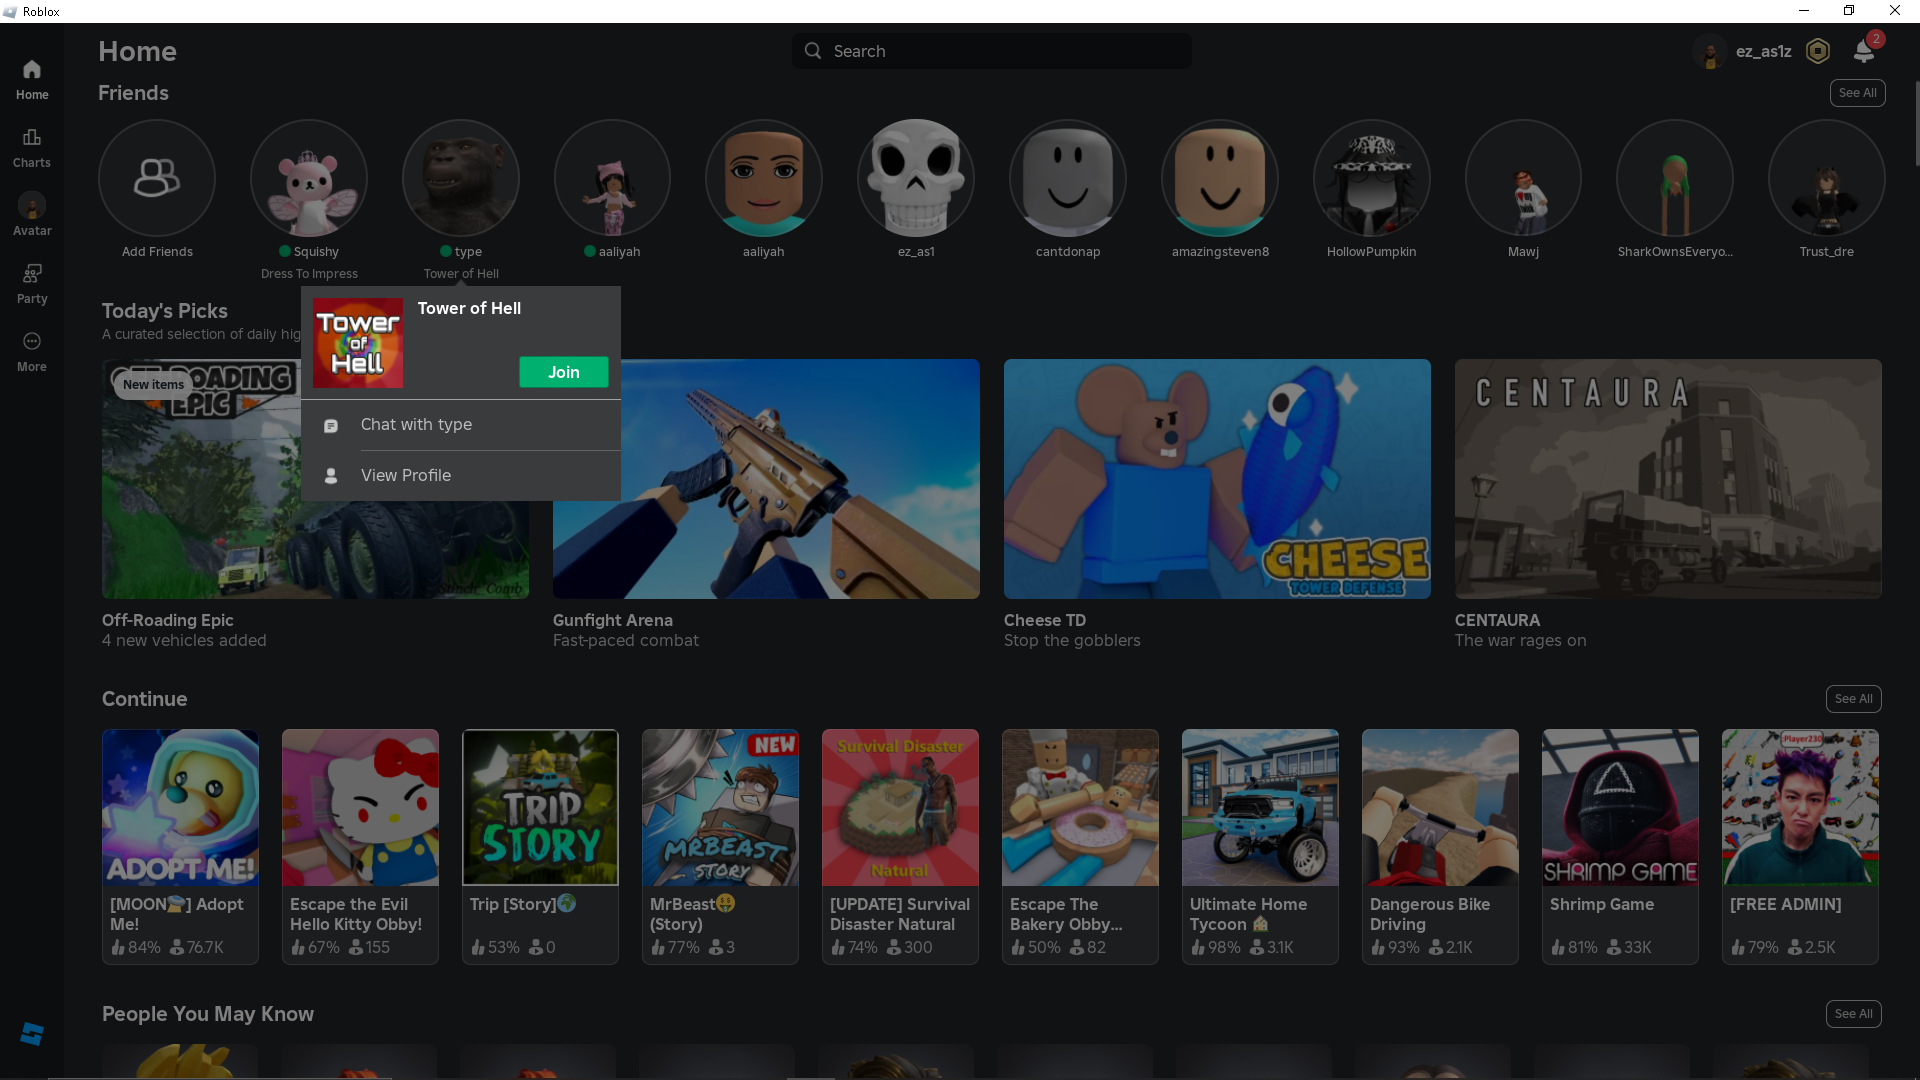Viewport: 1920px width, 1080px height.
Task: Click the Off-Roading Epic title text
Action: click(x=168, y=620)
